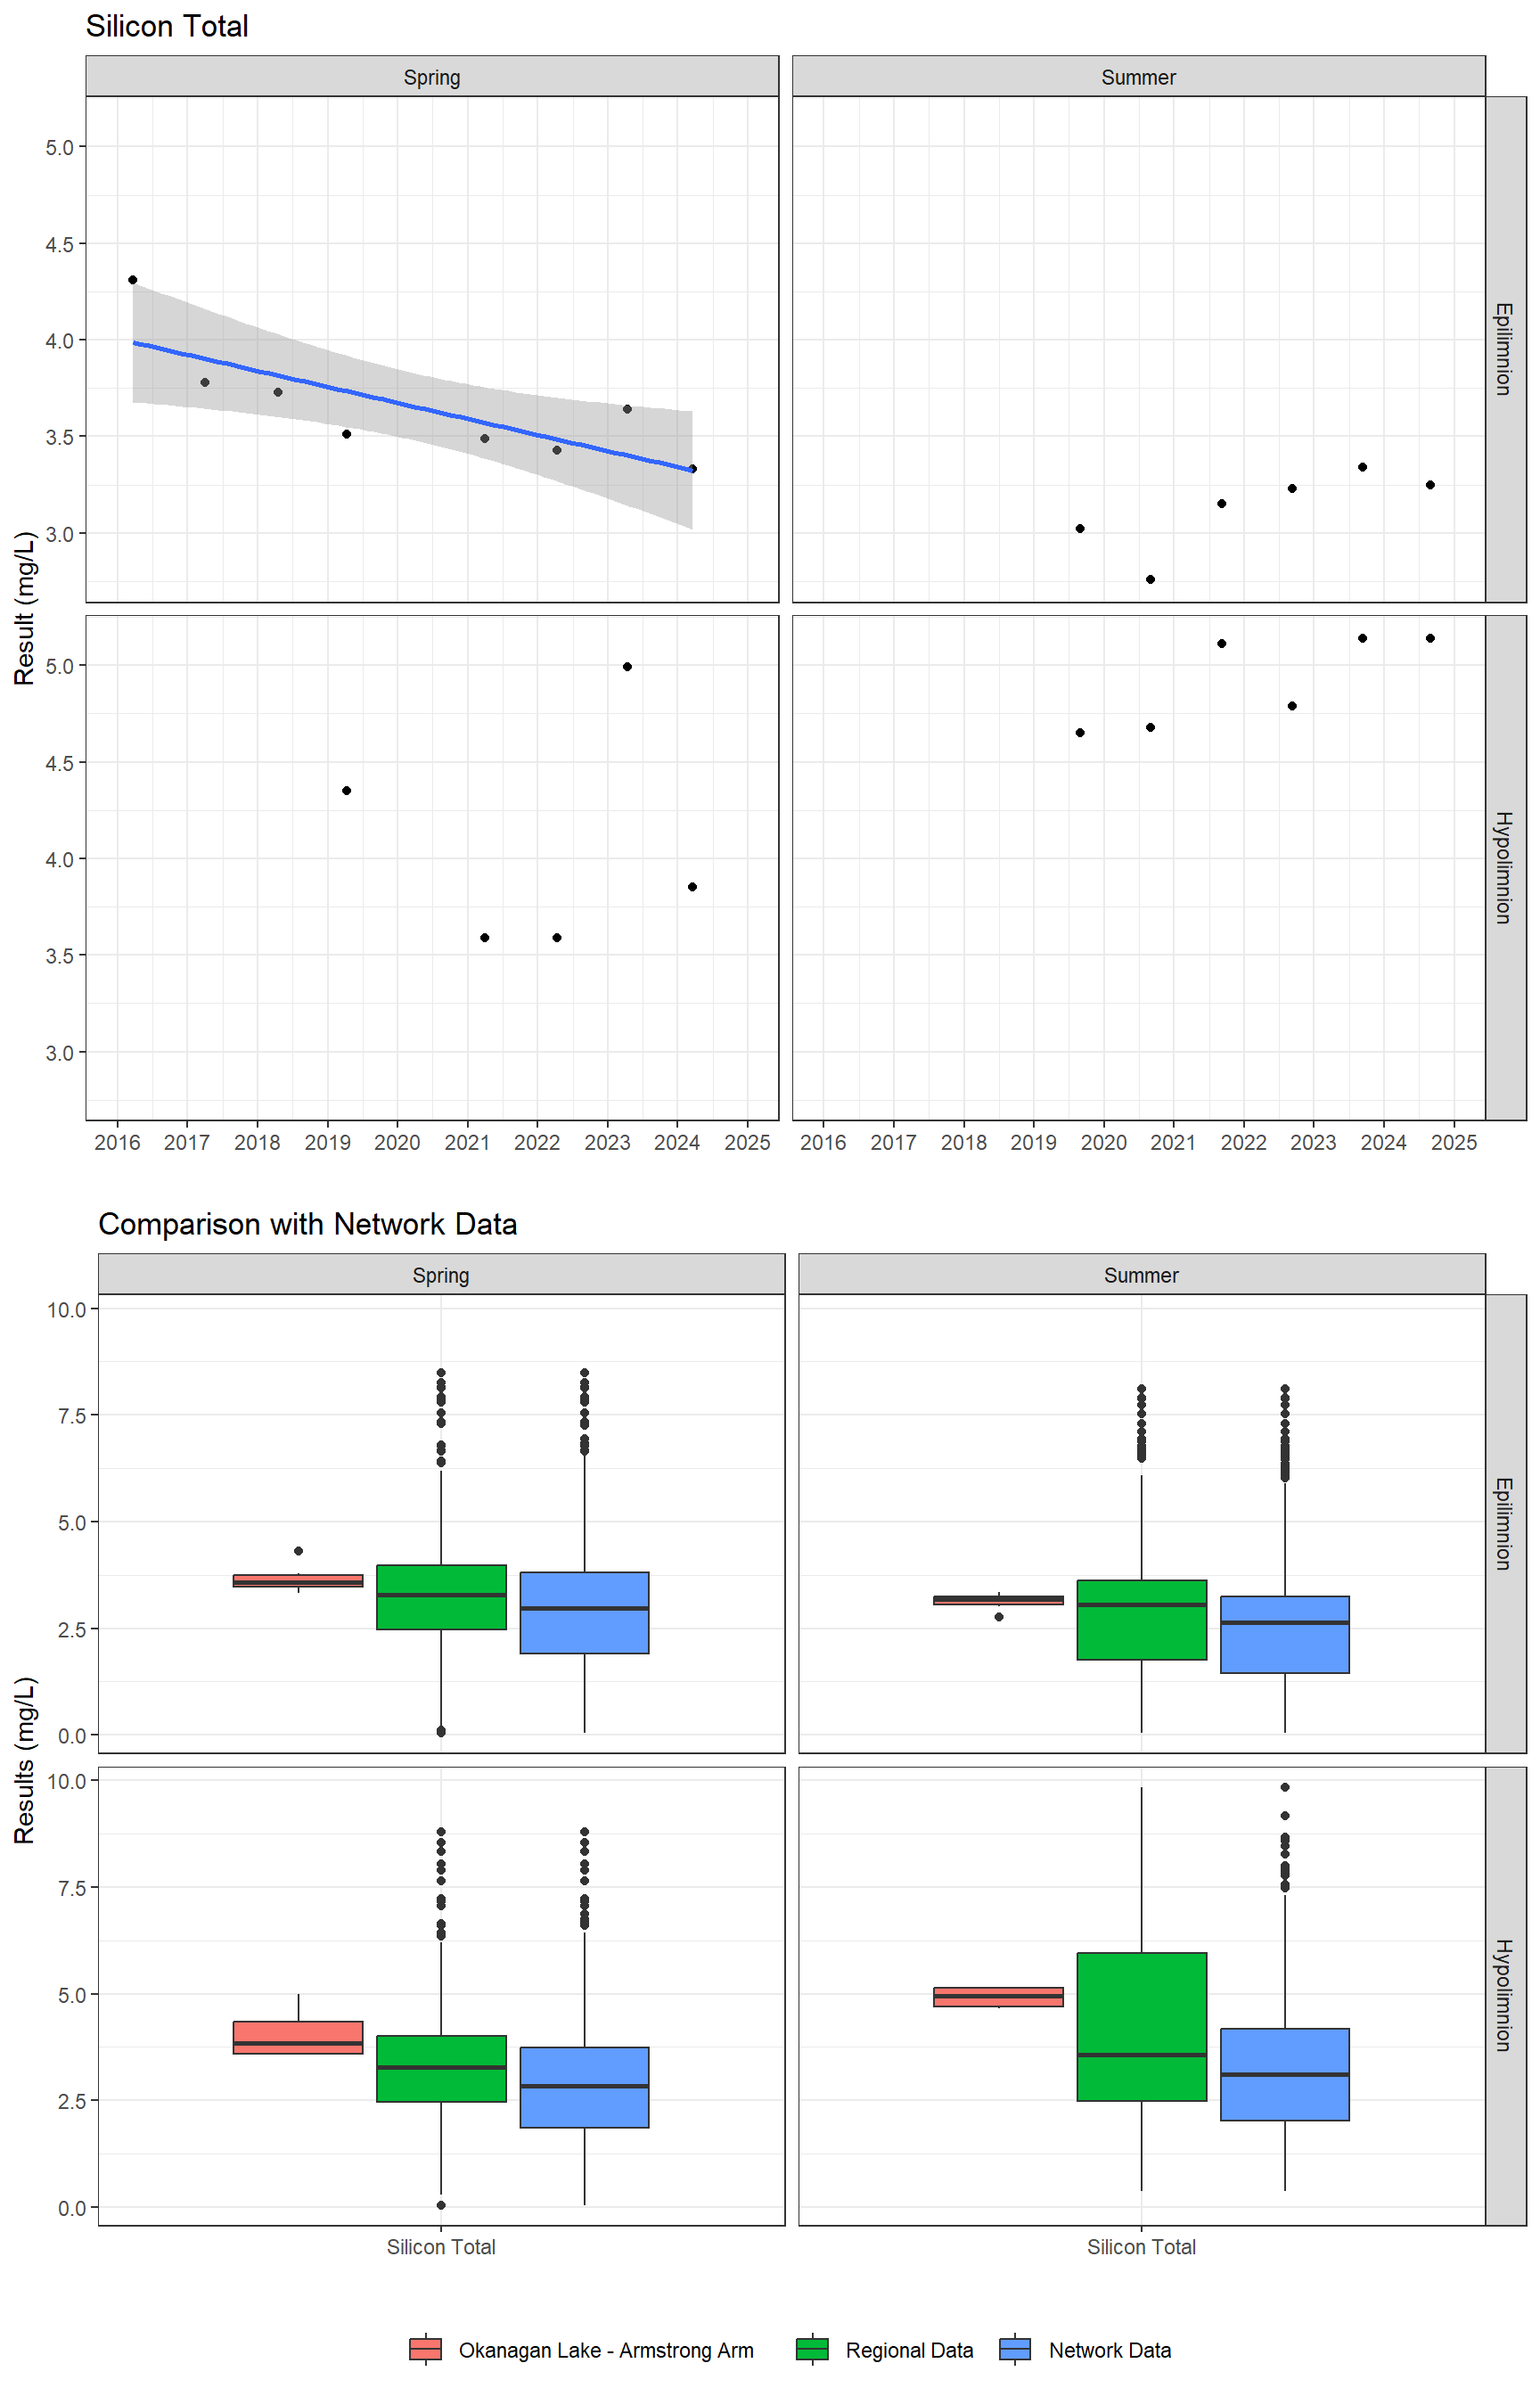Click the Summer facet header of comparison chart

coord(1141,1275)
